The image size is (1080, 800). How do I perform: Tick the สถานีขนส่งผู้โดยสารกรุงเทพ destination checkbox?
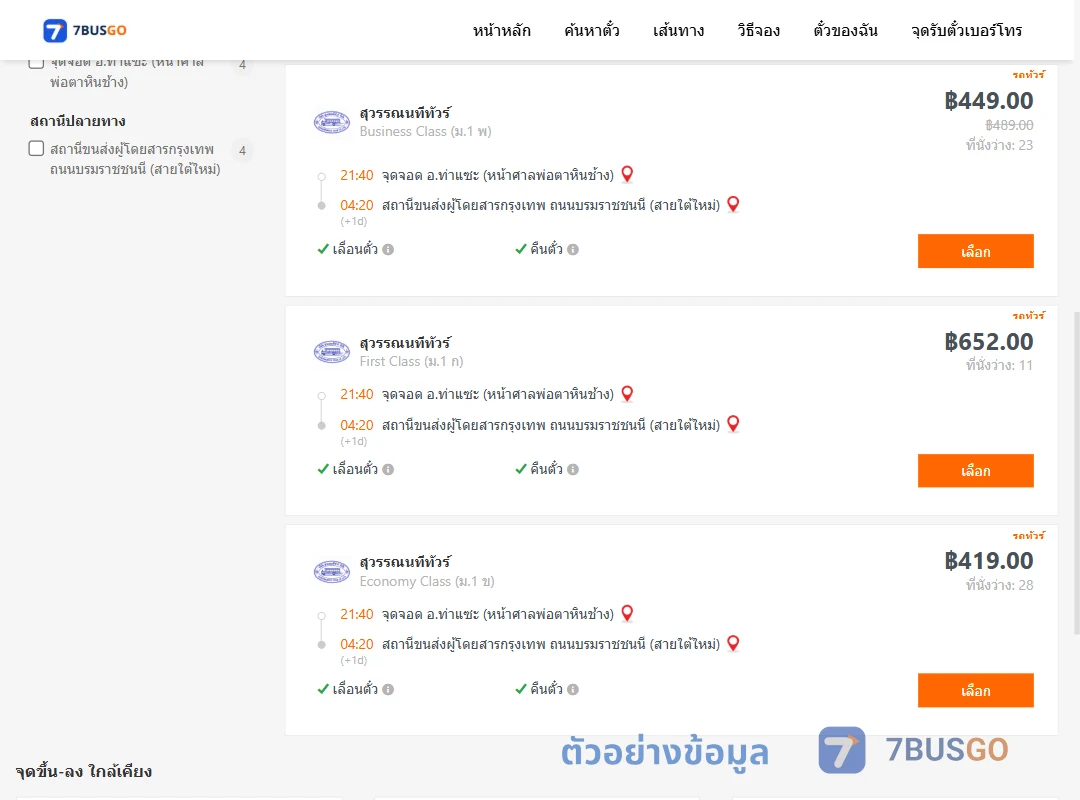click(37, 149)
